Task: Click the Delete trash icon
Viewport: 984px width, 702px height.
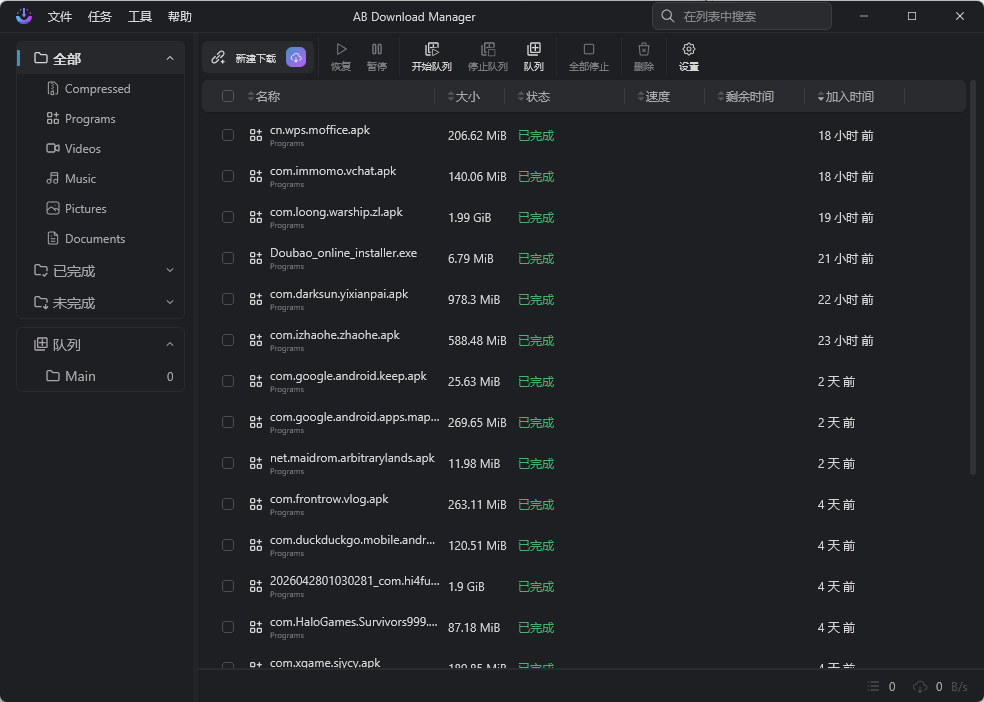Action: 644,49
